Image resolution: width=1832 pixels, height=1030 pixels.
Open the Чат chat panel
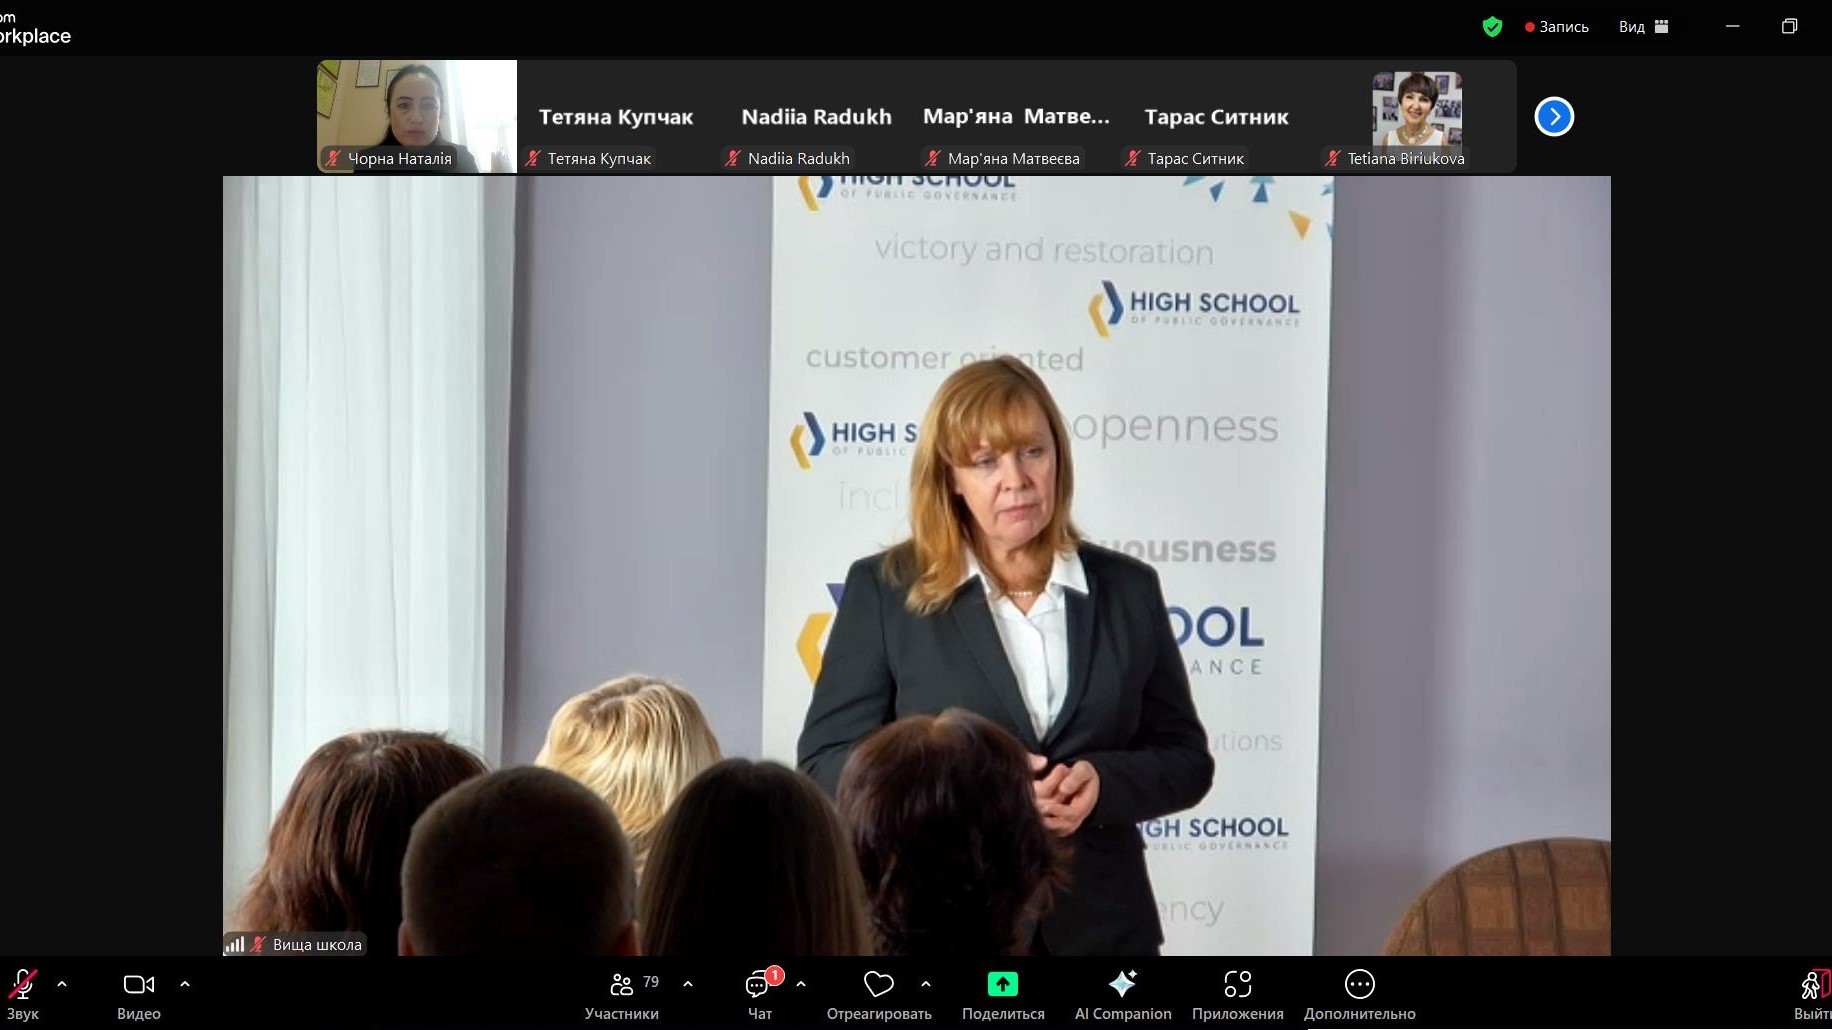click(759, 986)
